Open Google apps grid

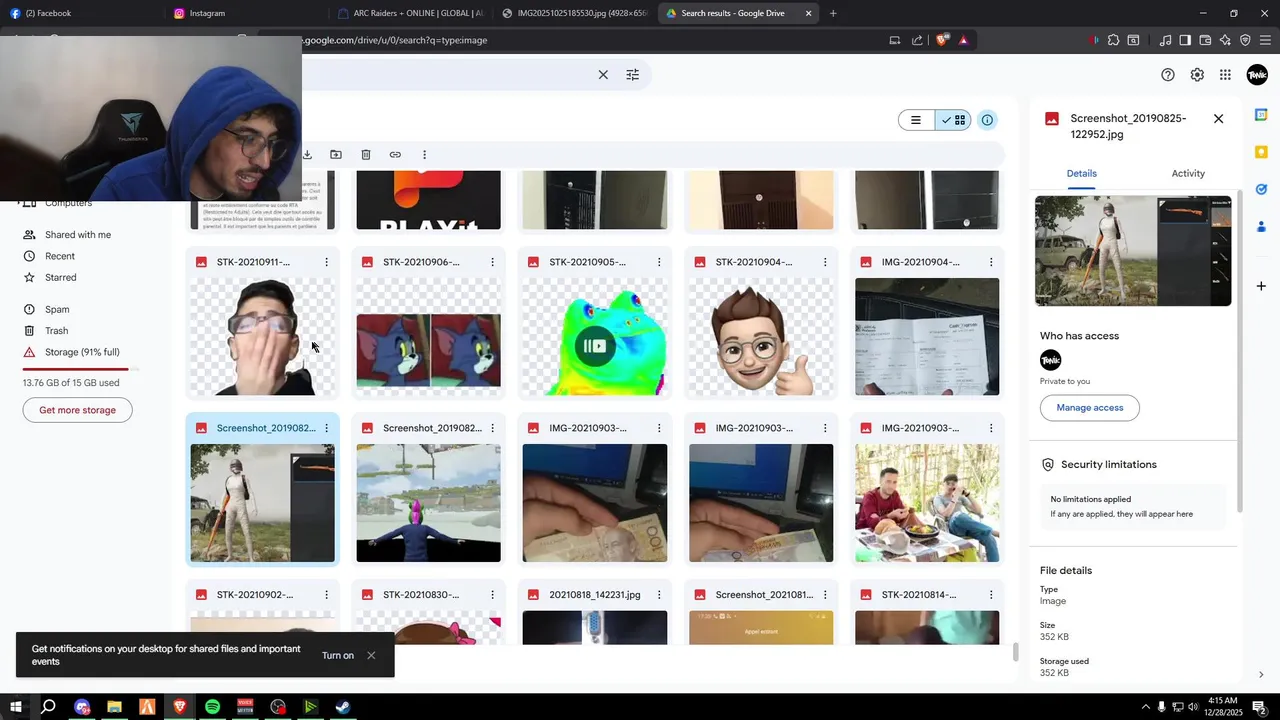click(x=1225, y=75)
